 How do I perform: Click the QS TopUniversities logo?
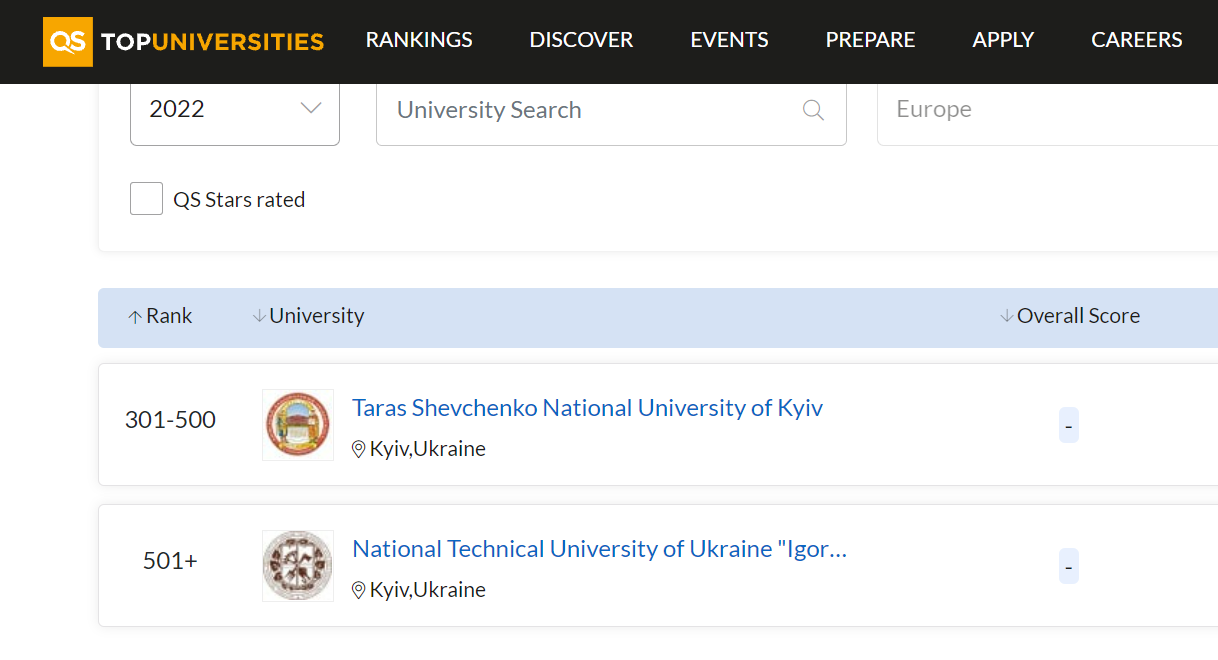click(182, 41)
